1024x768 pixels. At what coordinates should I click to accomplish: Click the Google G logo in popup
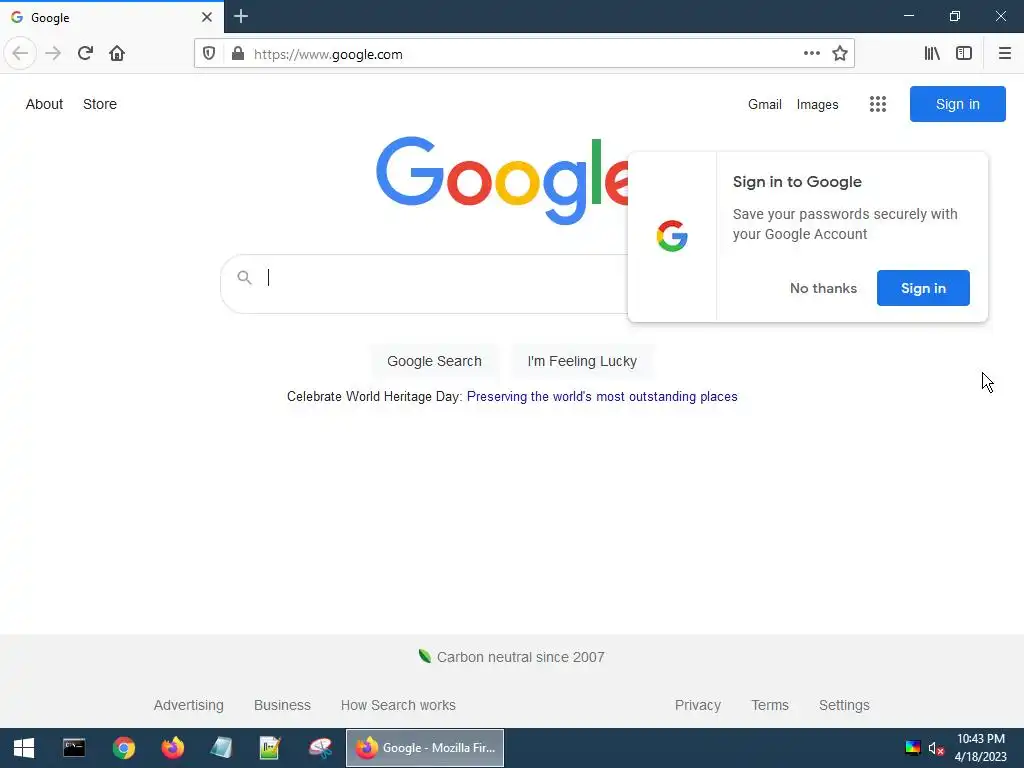pyautogui.click(x=672, y=236)
